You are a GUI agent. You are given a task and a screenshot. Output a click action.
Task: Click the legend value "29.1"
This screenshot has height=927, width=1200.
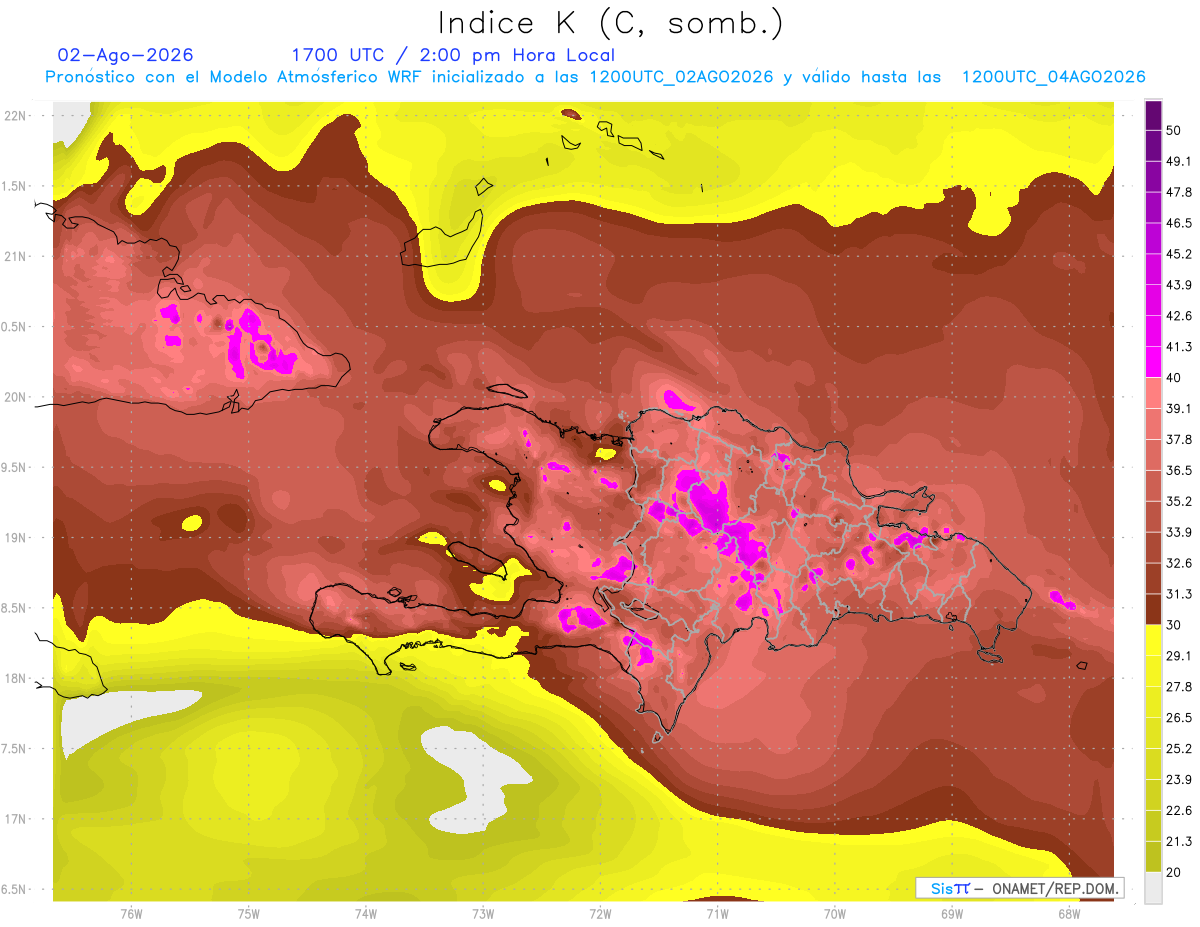pos(1179,656)
